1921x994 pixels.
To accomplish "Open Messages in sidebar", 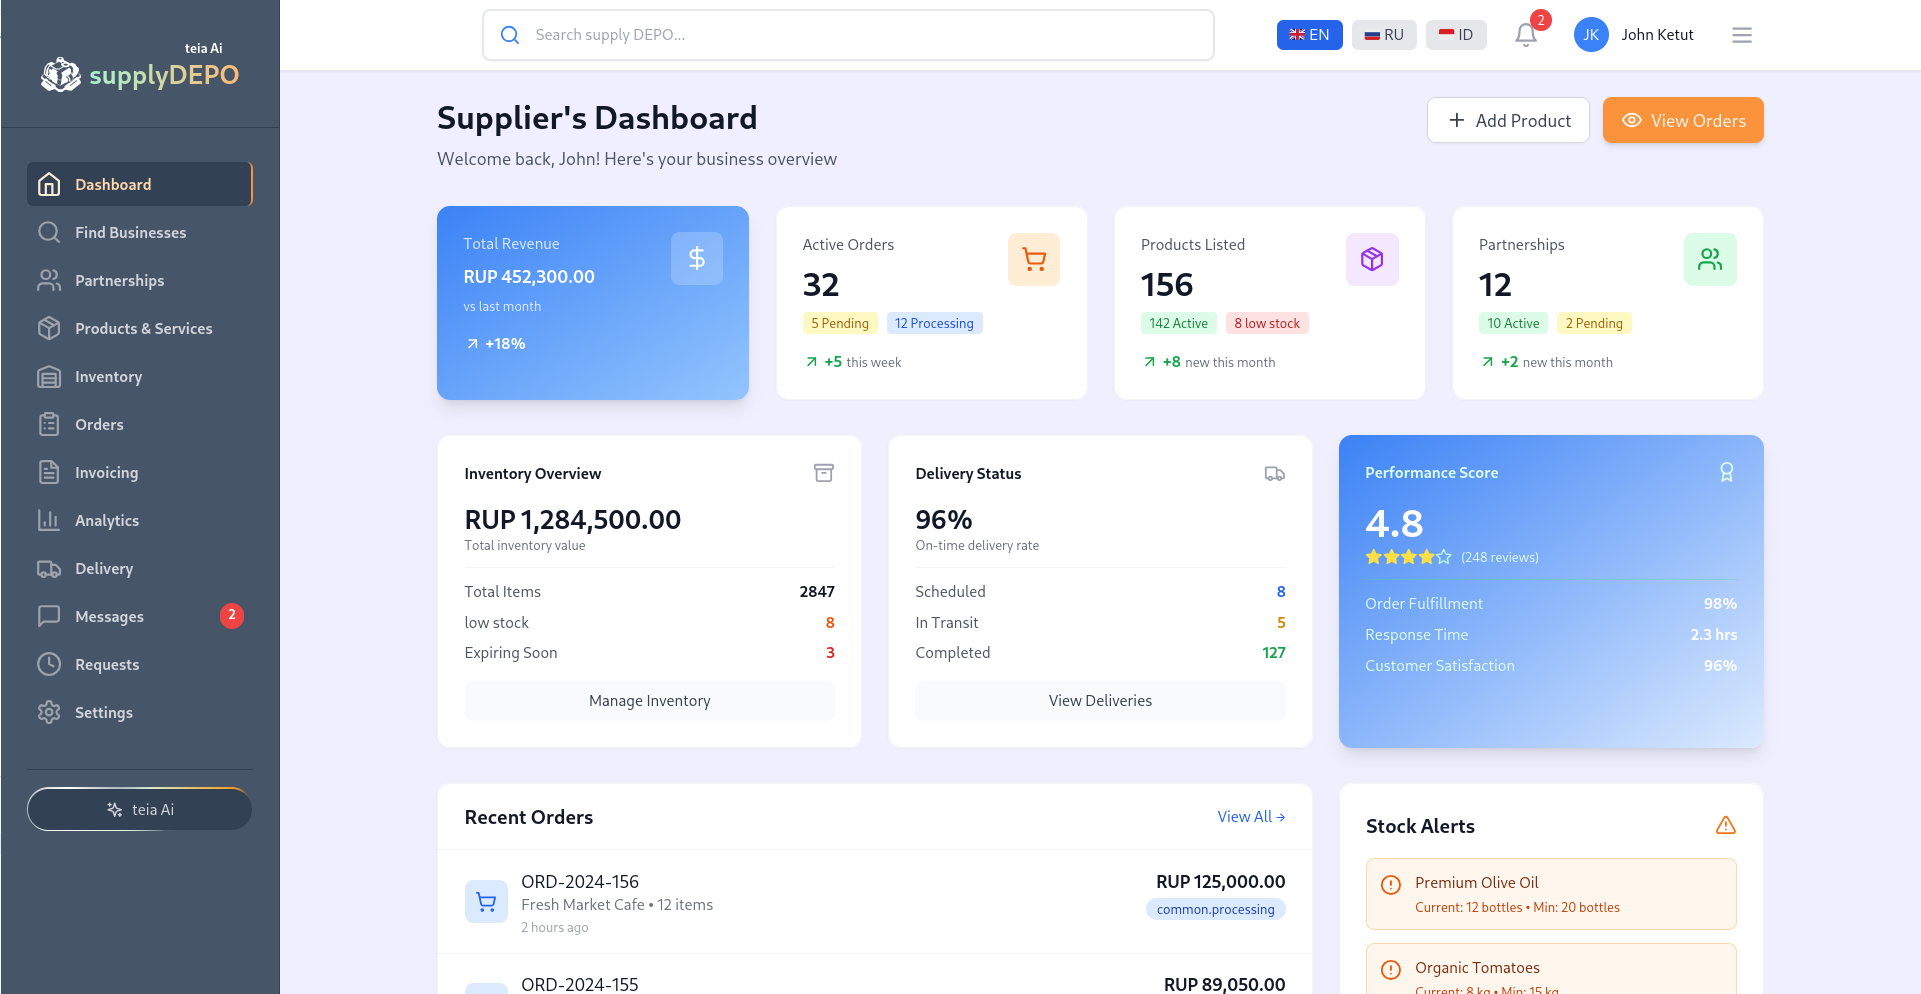I will pyautogui.click(x=140, y=616).
